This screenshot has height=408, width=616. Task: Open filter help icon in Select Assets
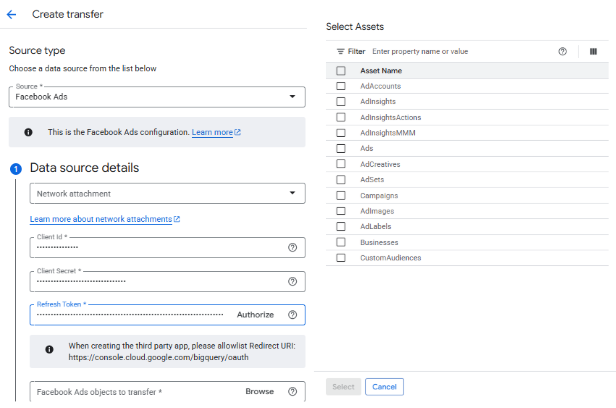(563, 51)
